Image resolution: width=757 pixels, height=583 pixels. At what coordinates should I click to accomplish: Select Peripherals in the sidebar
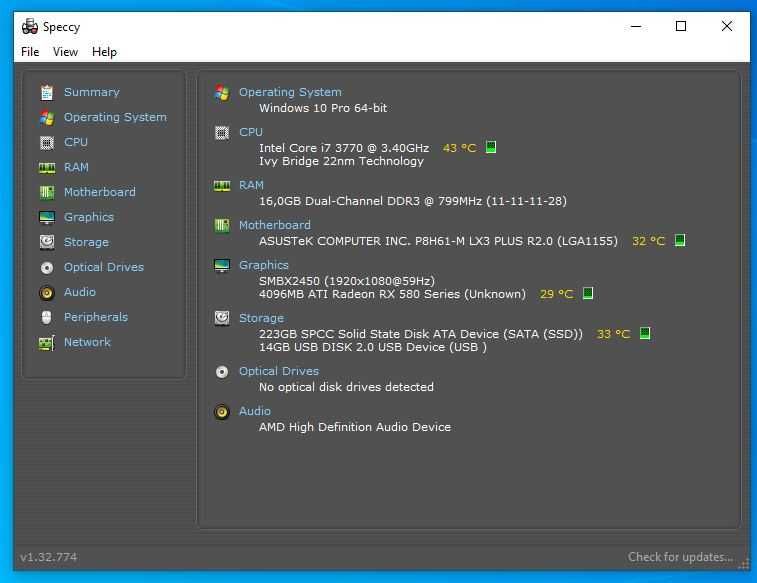coord(96,318)
